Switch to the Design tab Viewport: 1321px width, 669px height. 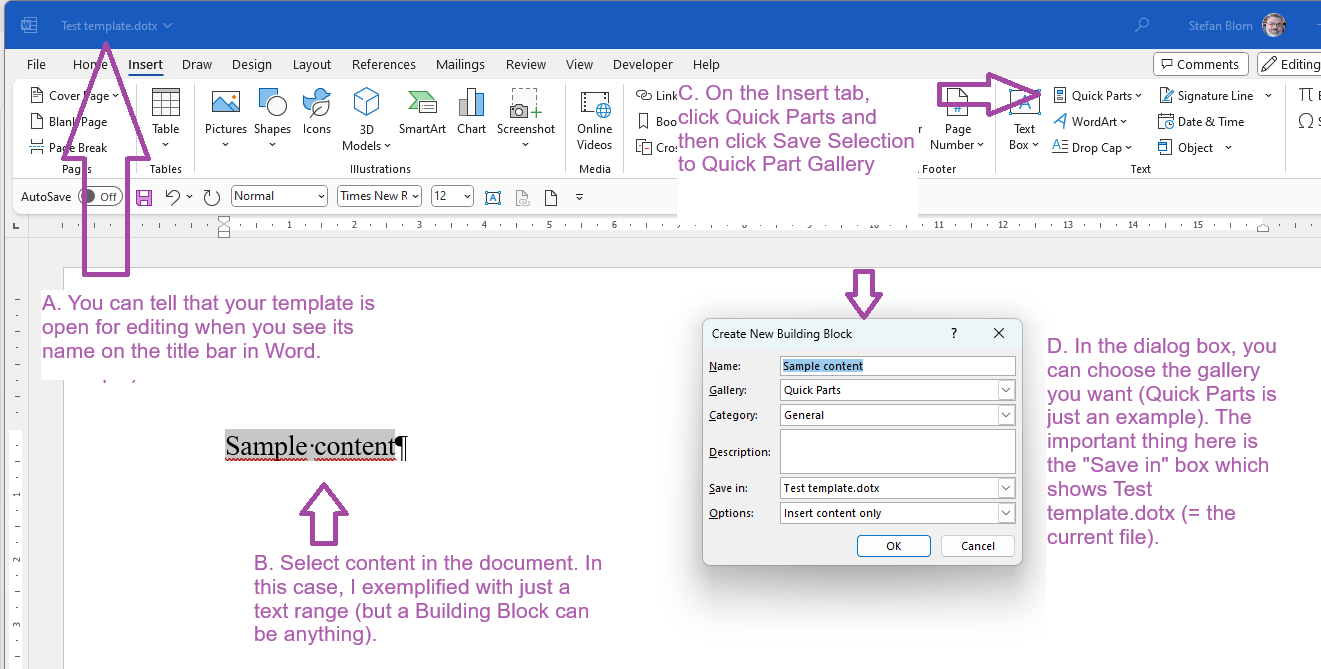point(252,64)
